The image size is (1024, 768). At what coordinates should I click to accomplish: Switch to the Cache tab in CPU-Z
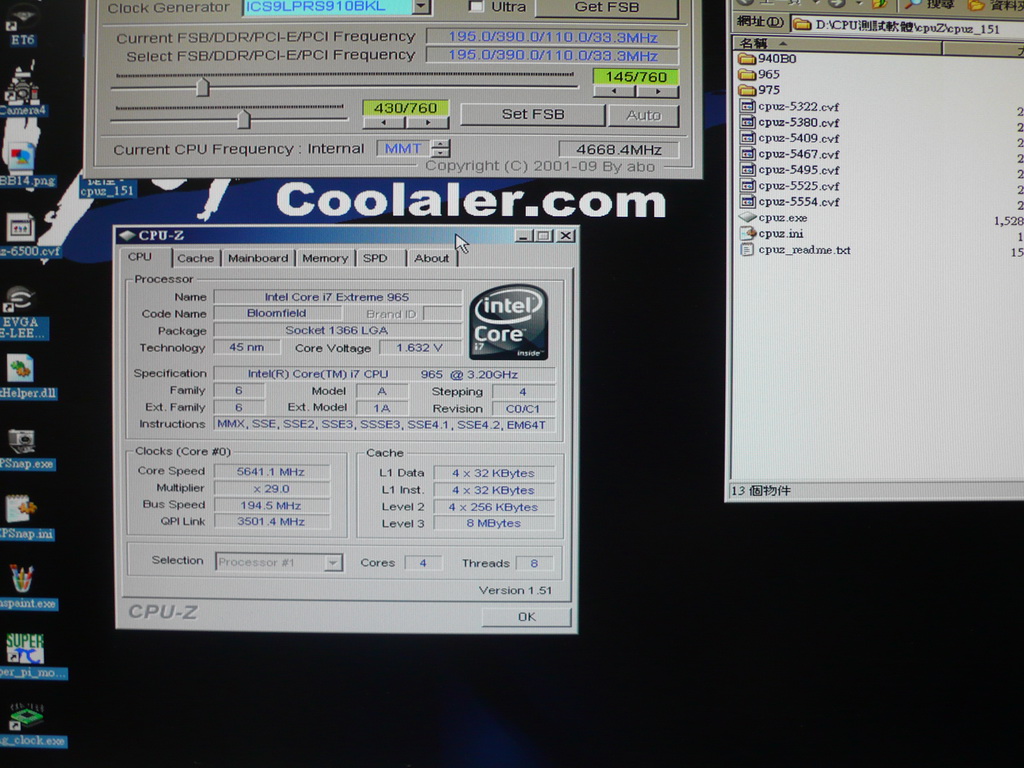(195, 259)
